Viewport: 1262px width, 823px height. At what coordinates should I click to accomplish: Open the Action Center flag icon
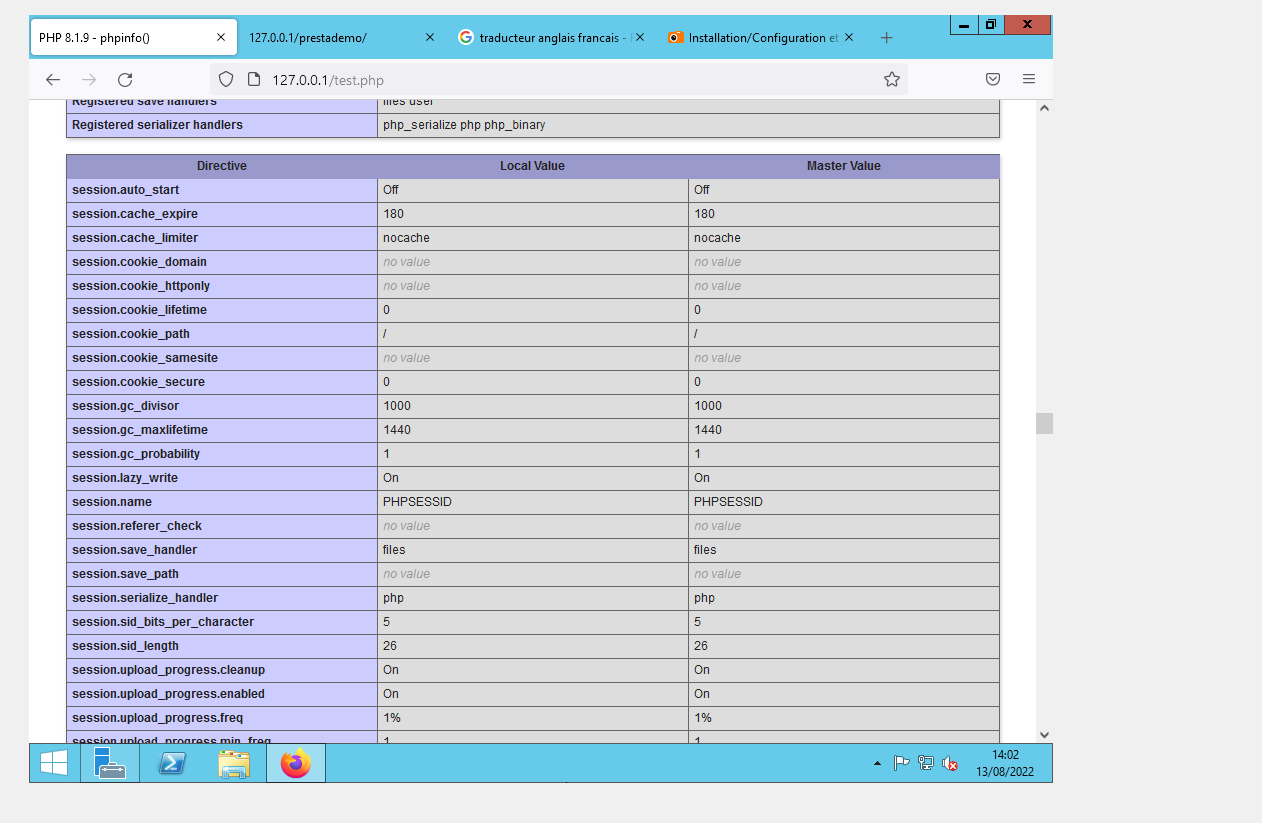pos(901,764)
